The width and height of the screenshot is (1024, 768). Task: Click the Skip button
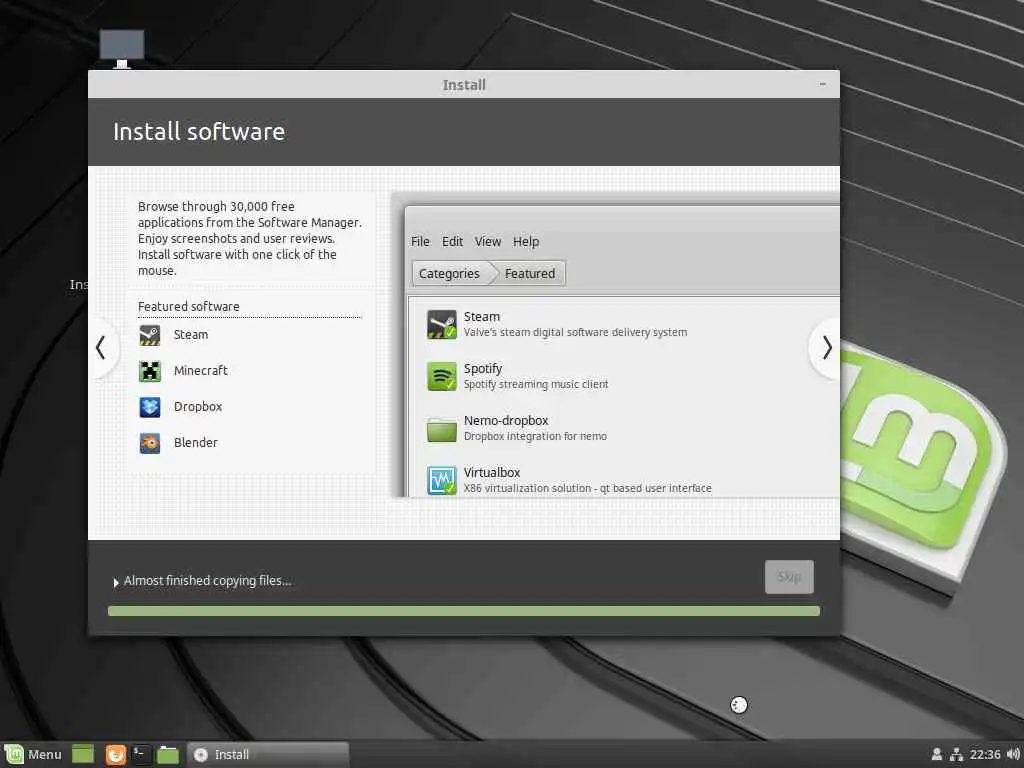(x=789, y=577)
